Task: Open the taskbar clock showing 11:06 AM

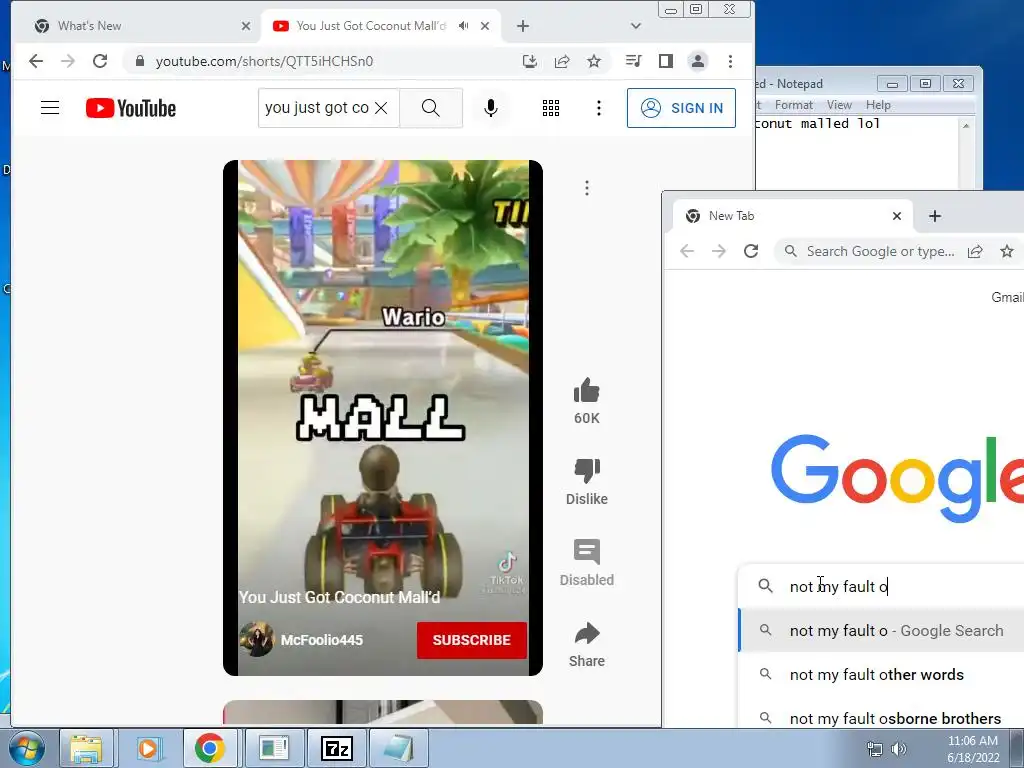Action: pyautogui.click(x=973, y=749)
